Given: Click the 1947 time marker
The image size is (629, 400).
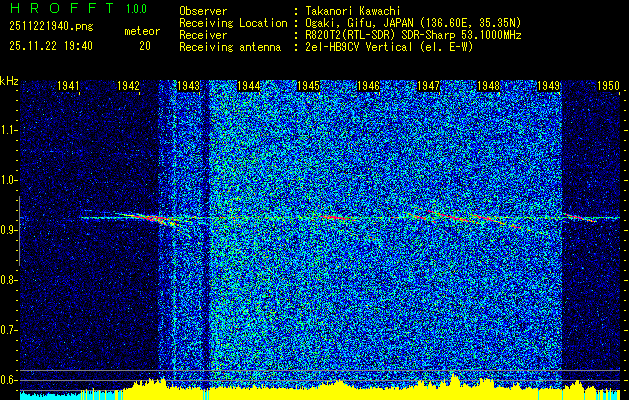Looking at the screenshot, I should click(x=428, y=86).
